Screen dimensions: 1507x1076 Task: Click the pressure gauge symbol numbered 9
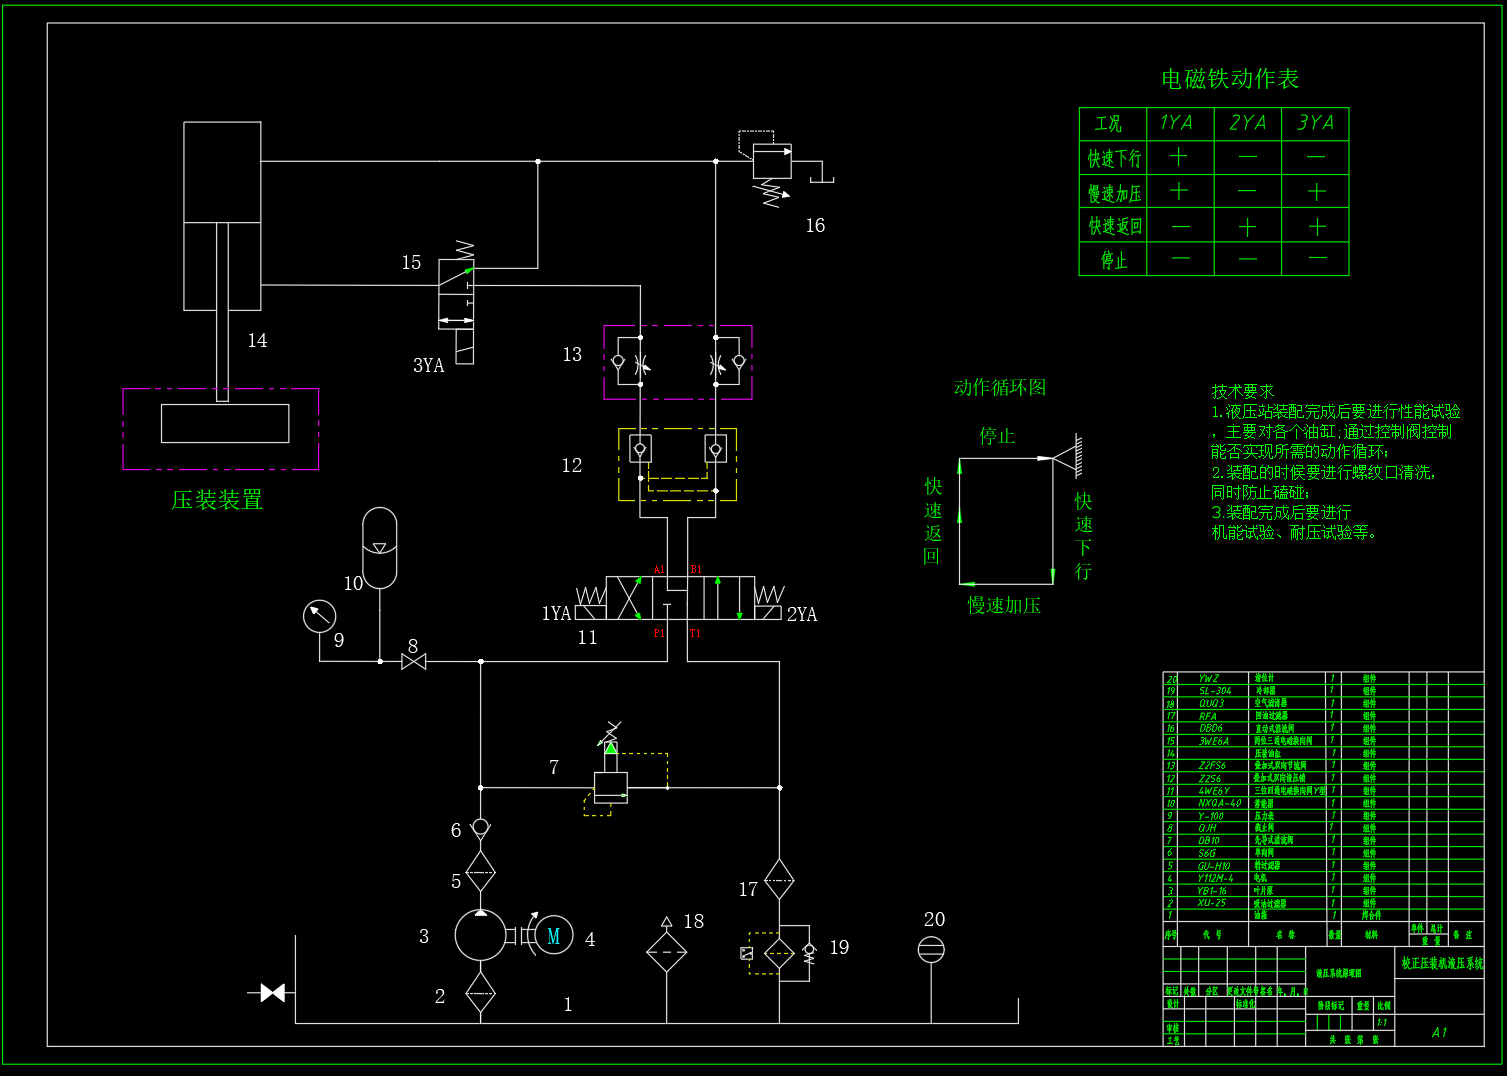[x=320, y=615]
